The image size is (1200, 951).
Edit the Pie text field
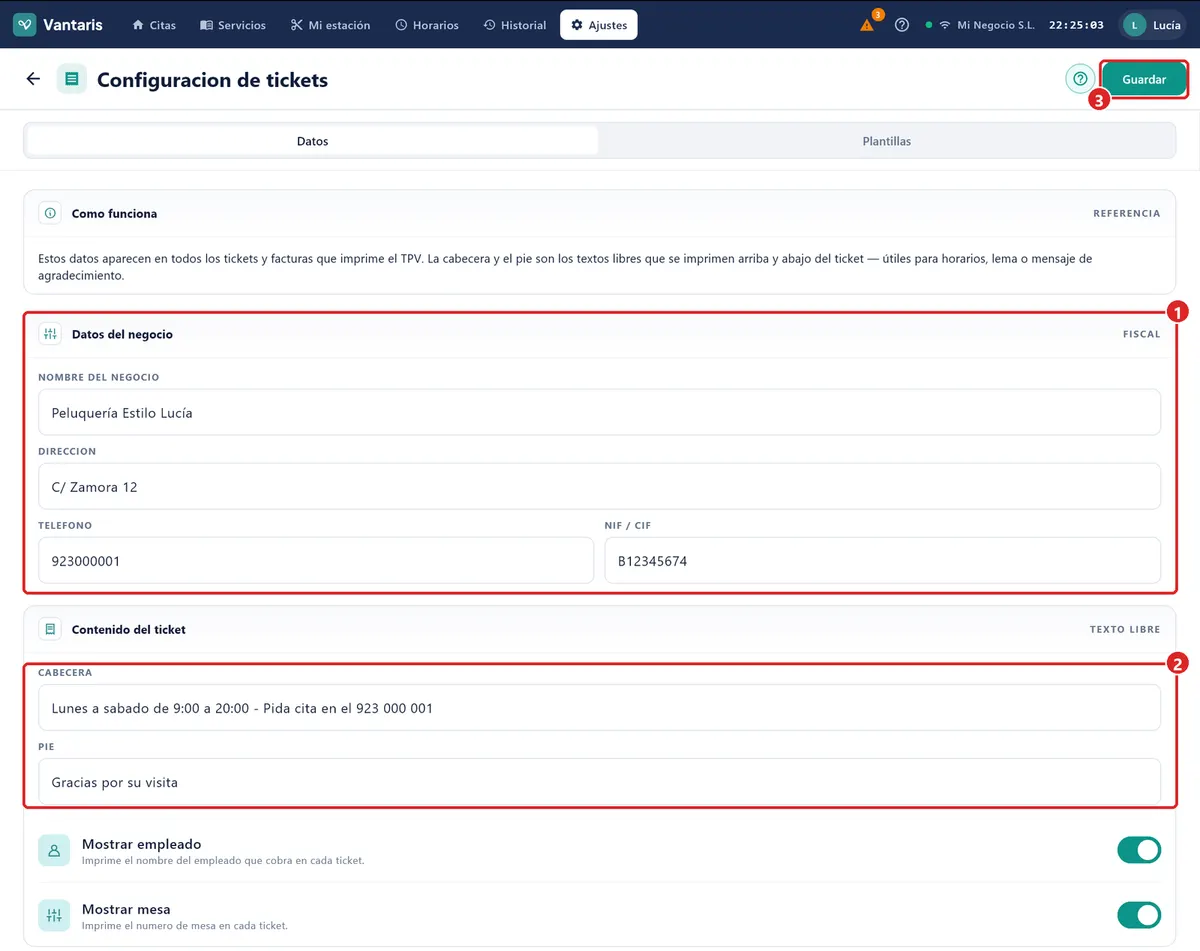point(599,782)
